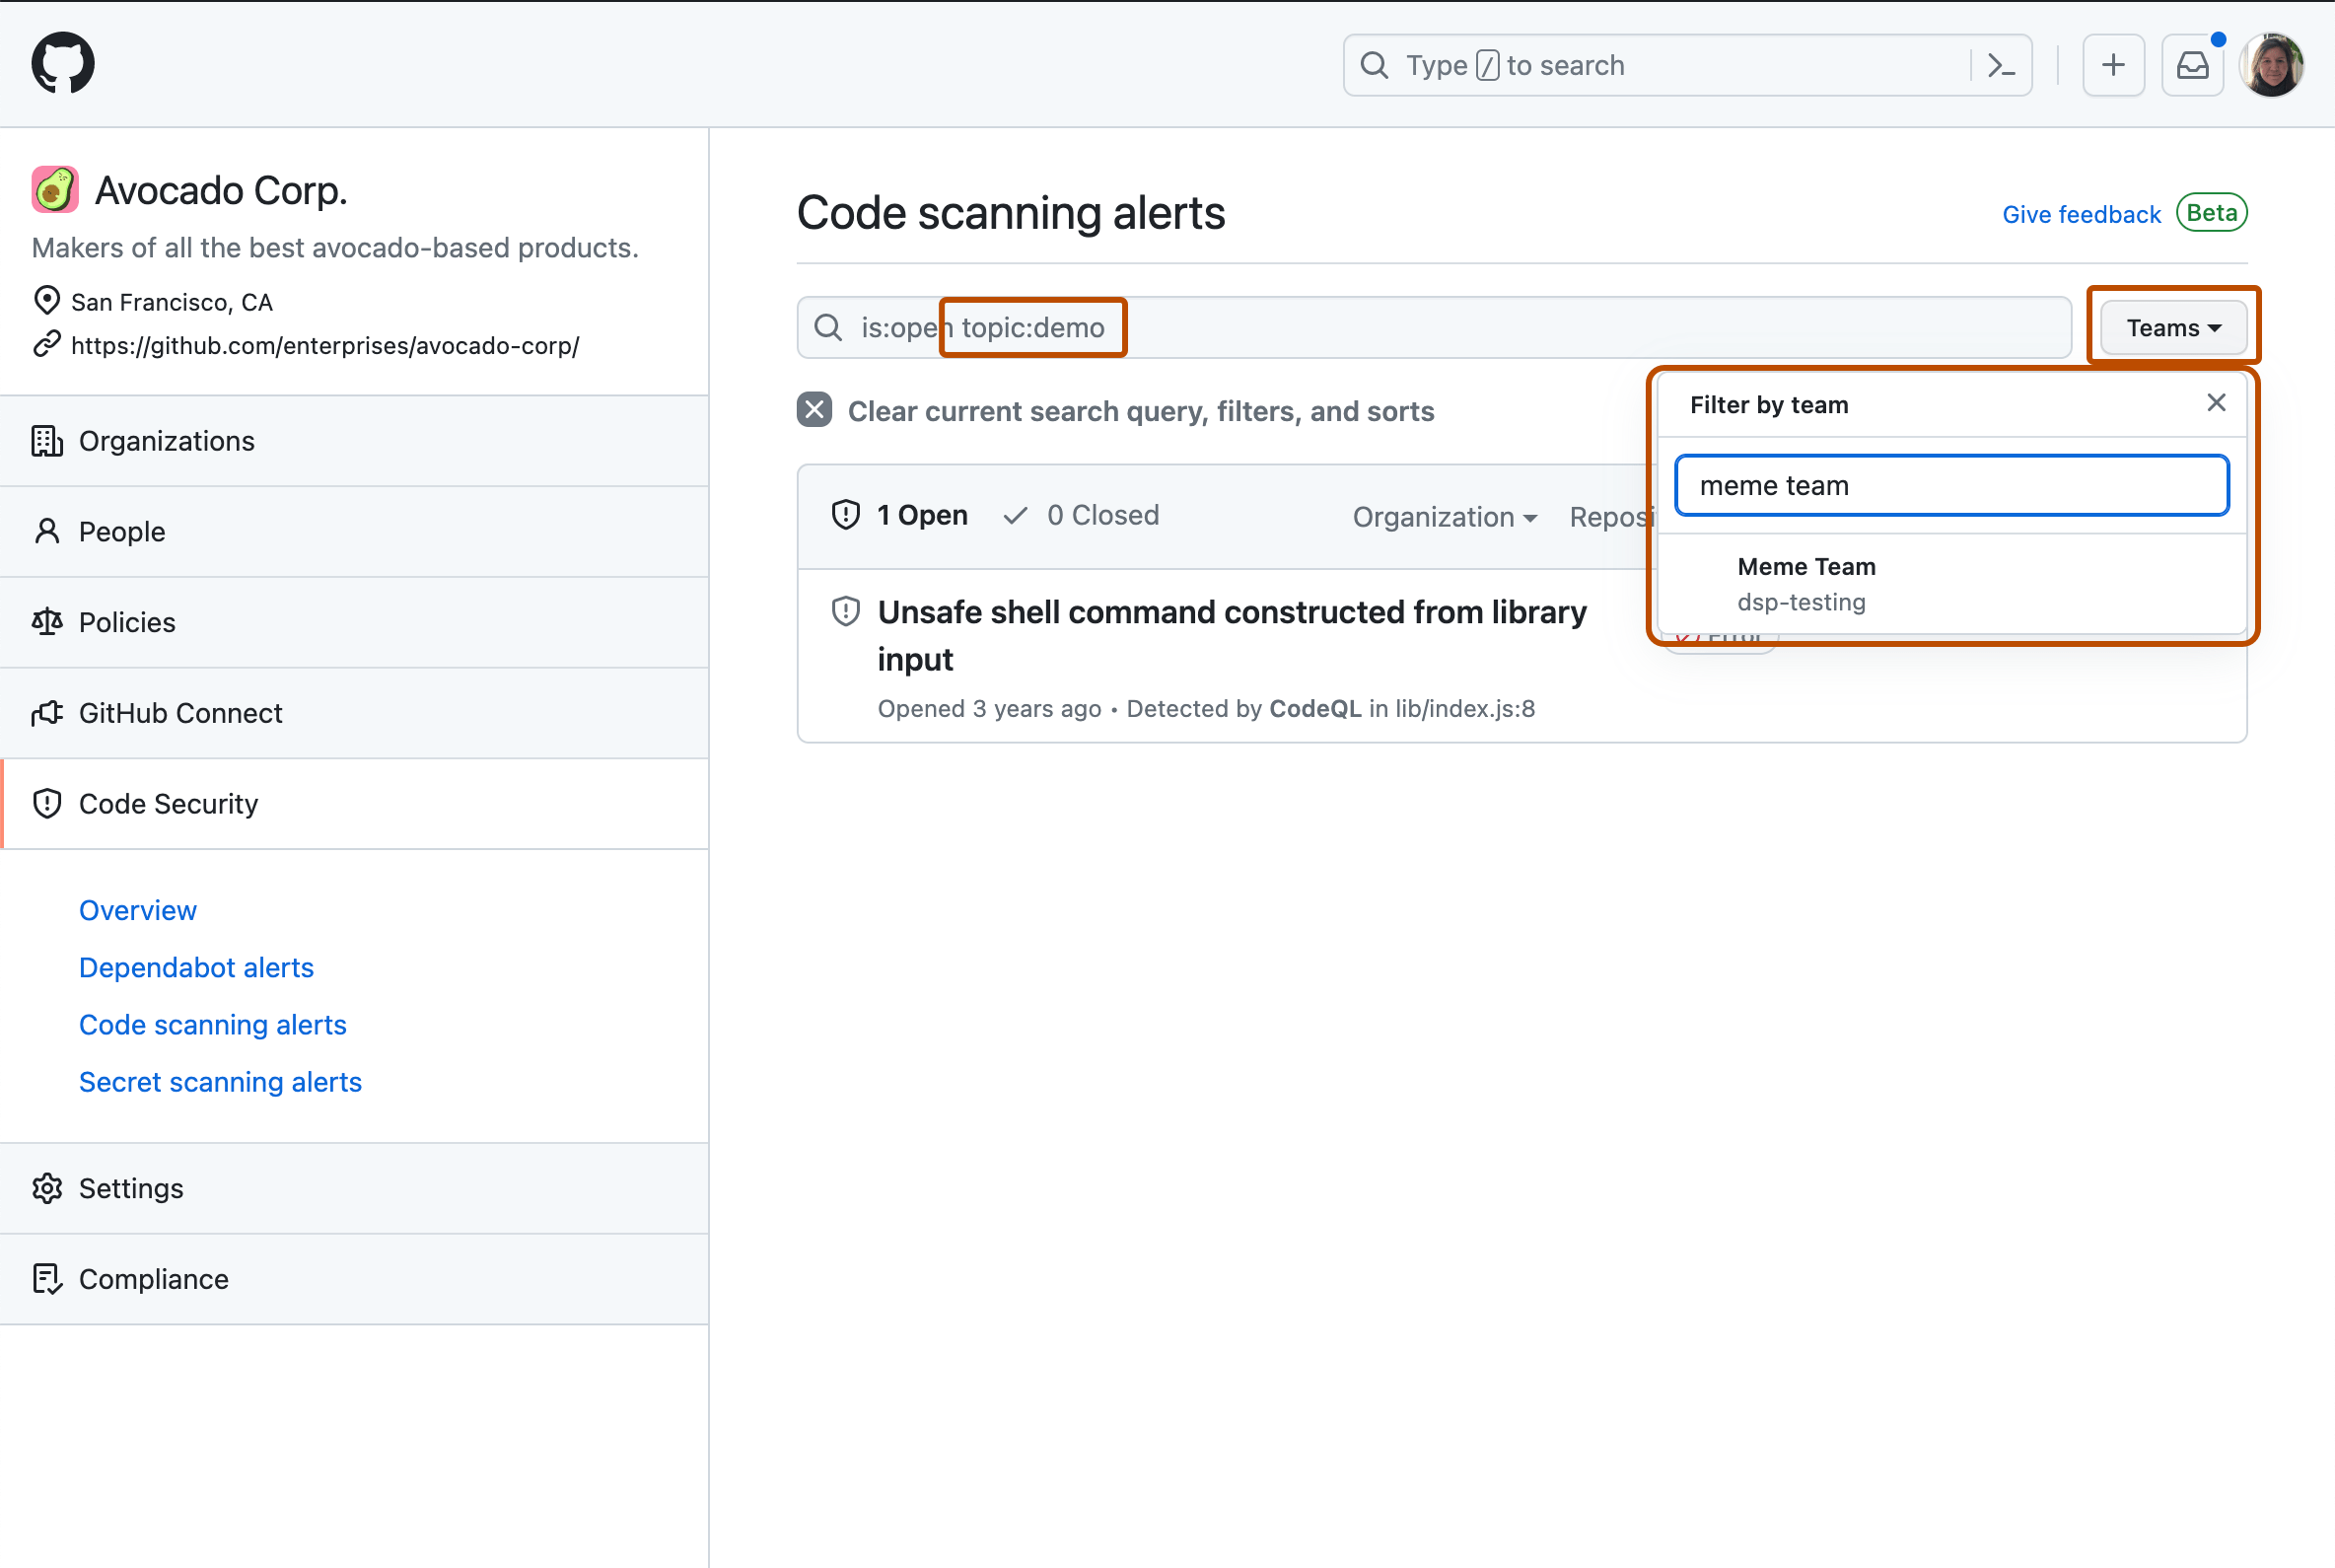Open the user profile avatar menu
The width and height of the screenshot is (2335, 1568).
(2272, 66)
